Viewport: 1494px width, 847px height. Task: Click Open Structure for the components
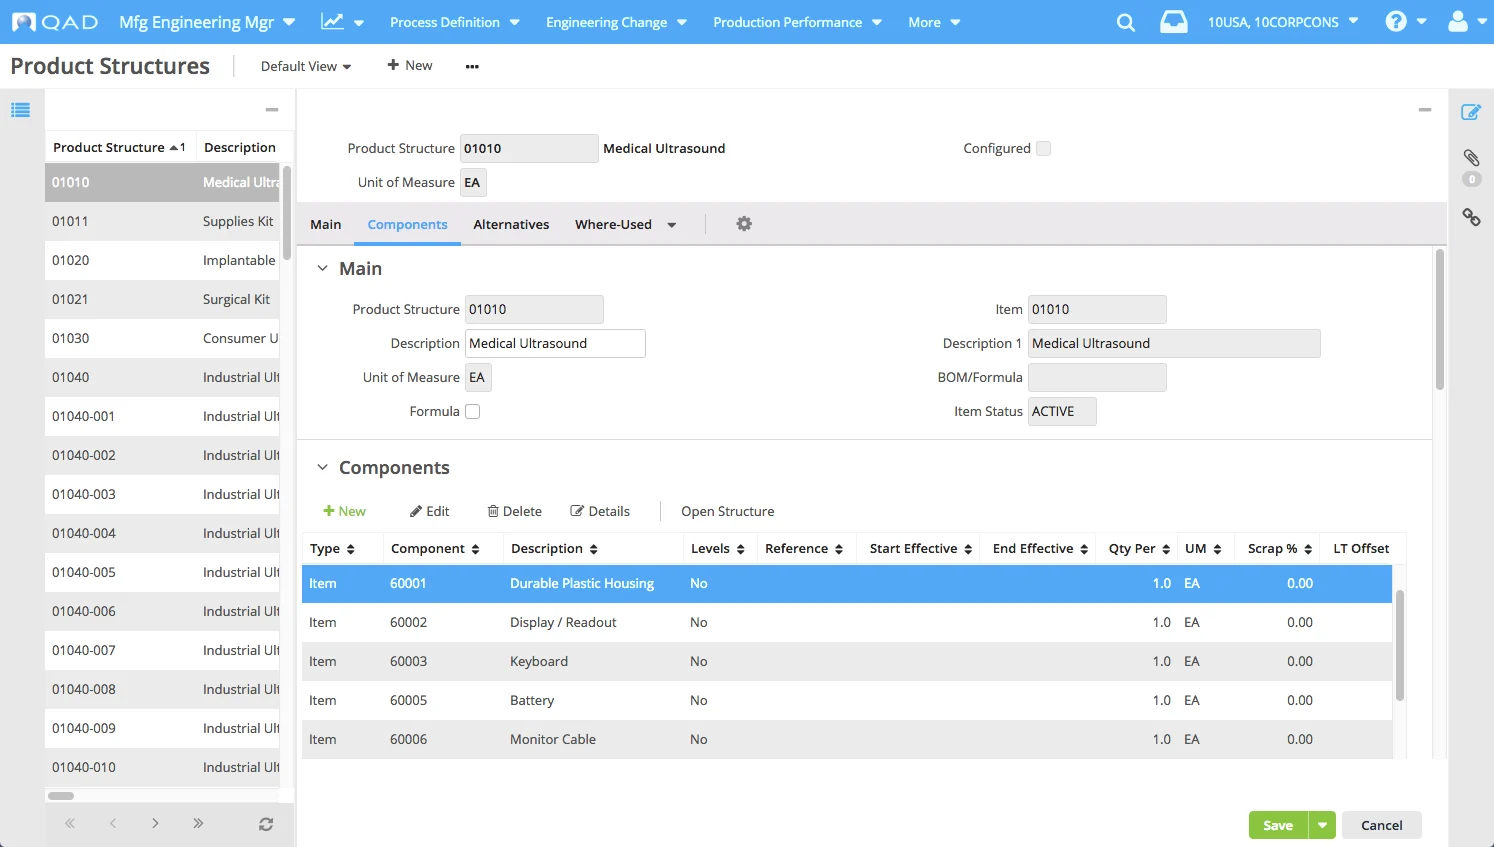[727, 511]
